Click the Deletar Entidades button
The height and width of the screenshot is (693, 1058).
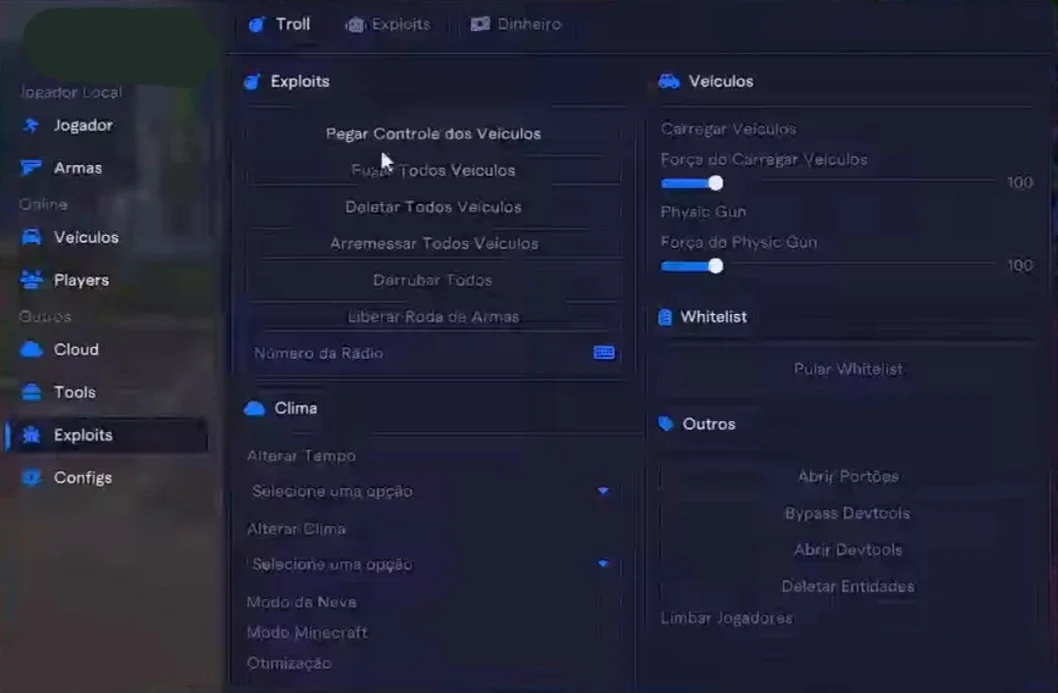pos(847,586)
